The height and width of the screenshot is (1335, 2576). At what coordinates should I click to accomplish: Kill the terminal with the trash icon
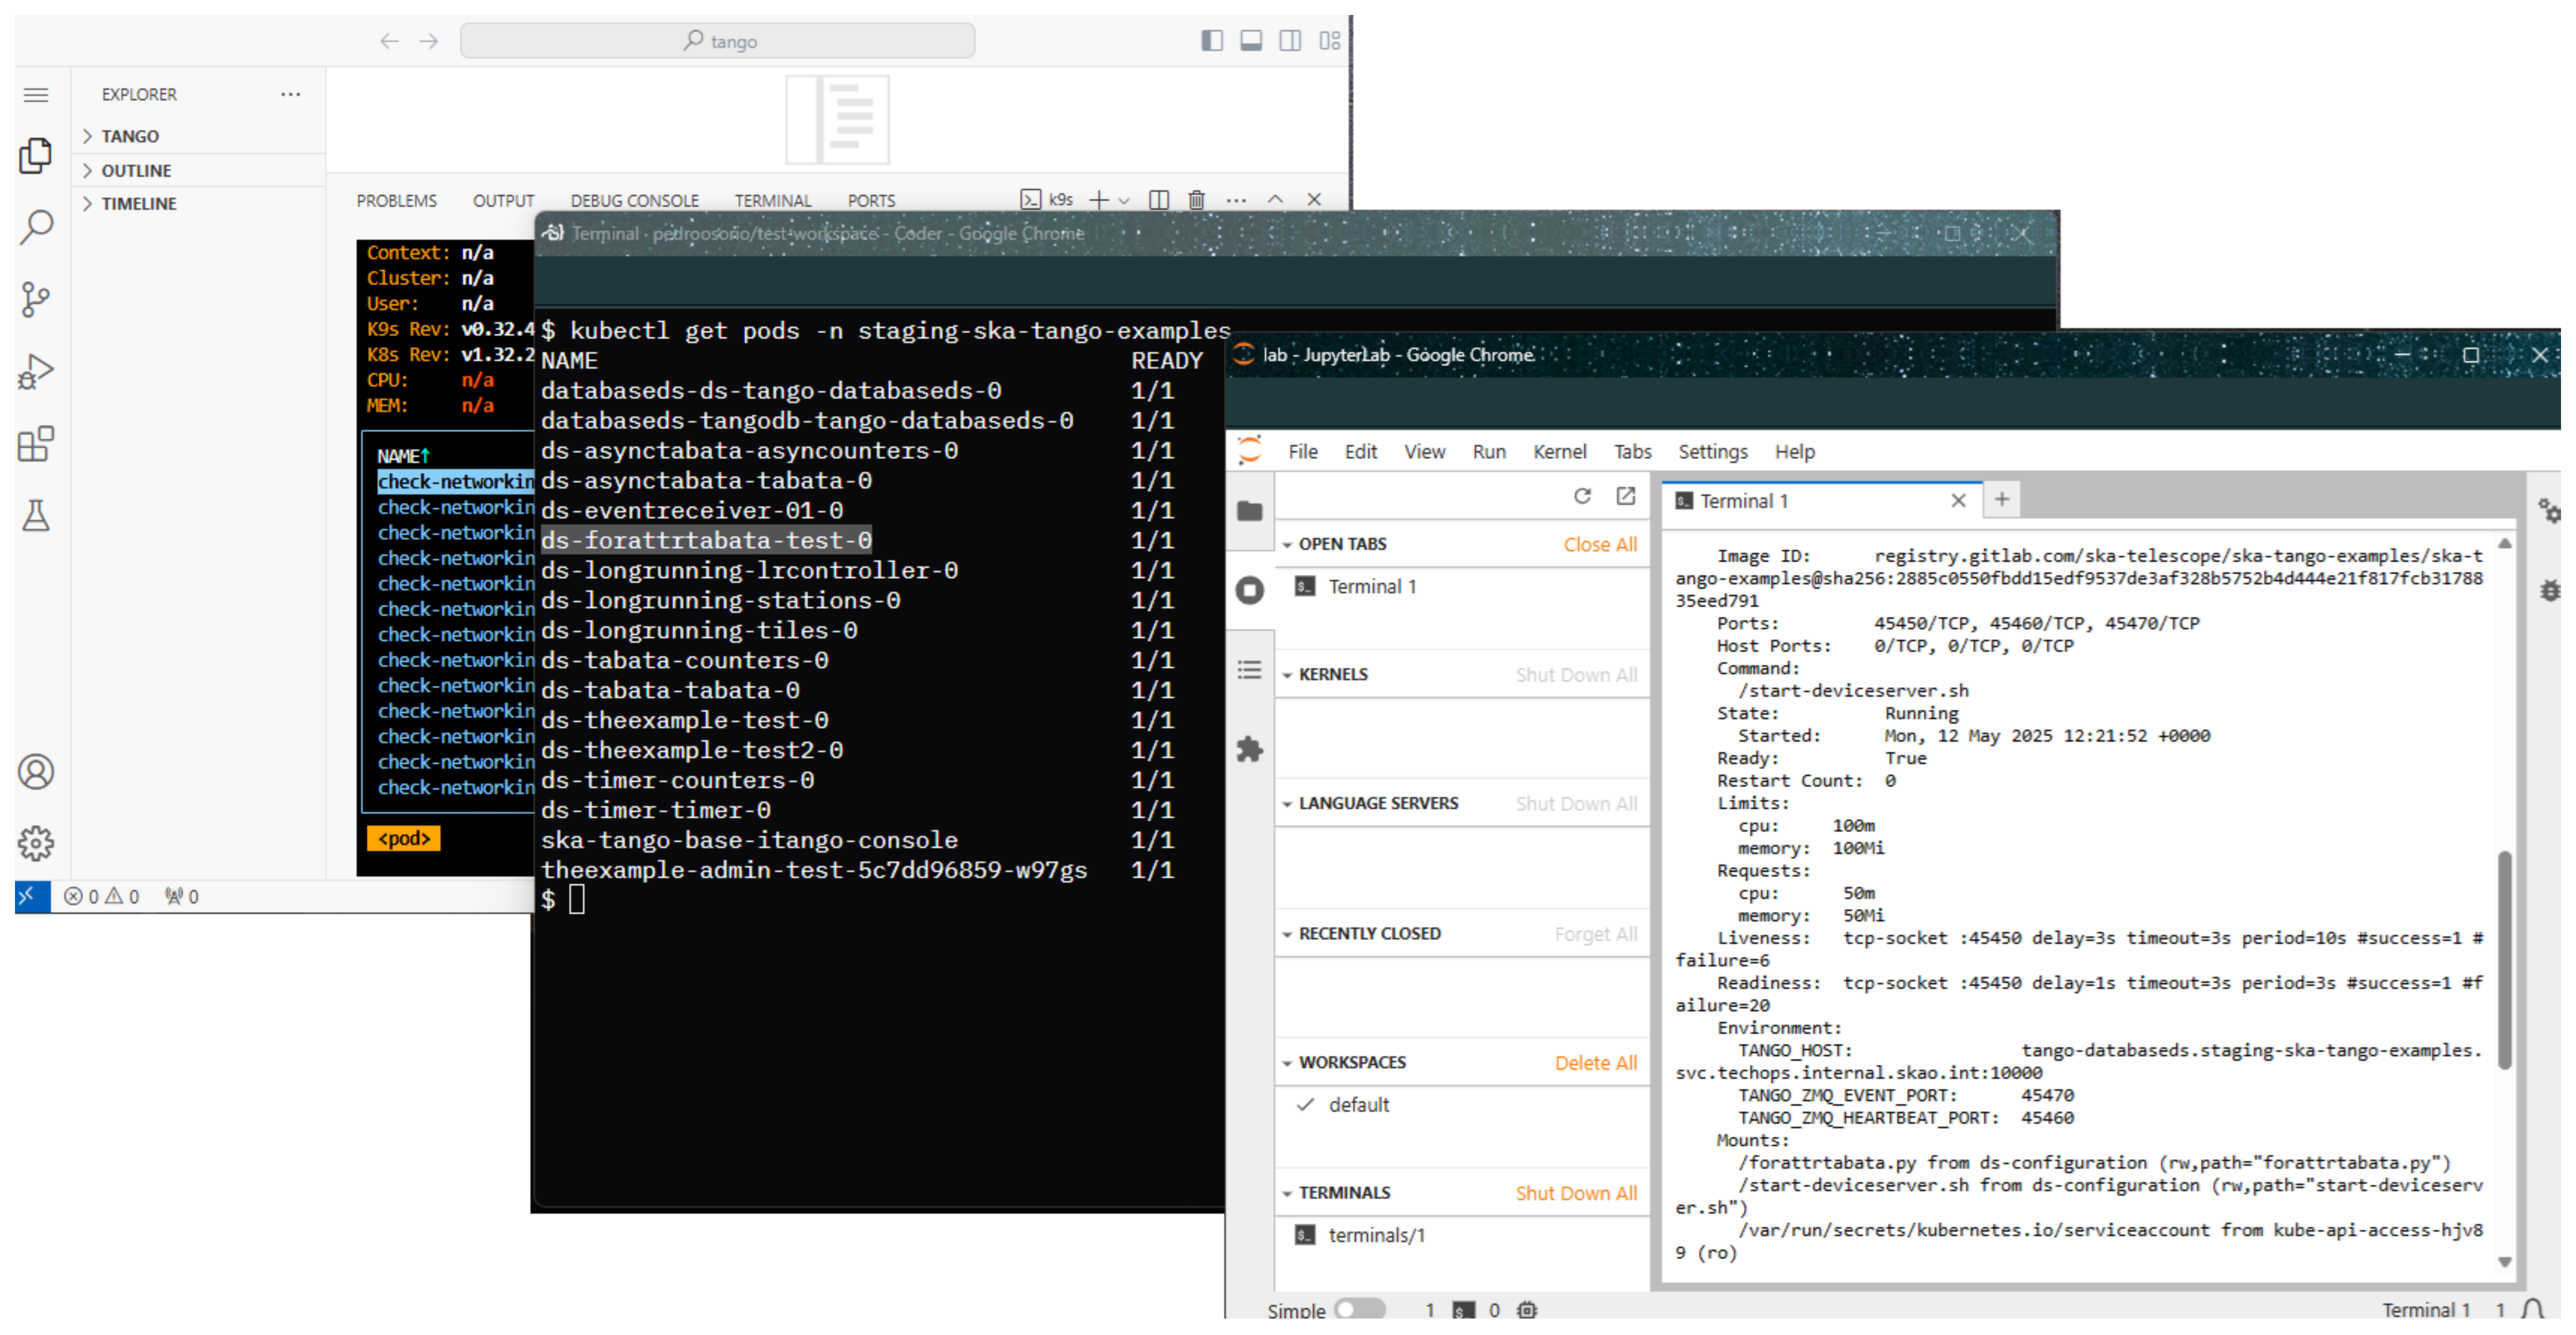pos(1197,200)
